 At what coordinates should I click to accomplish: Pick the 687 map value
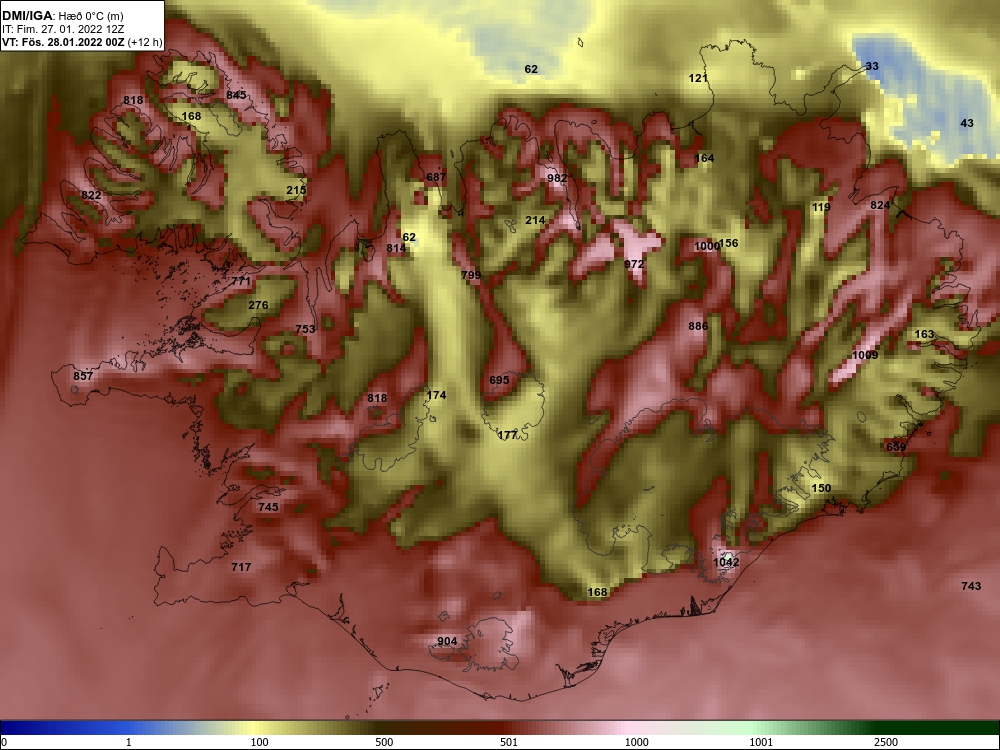(x=436, y=177)
